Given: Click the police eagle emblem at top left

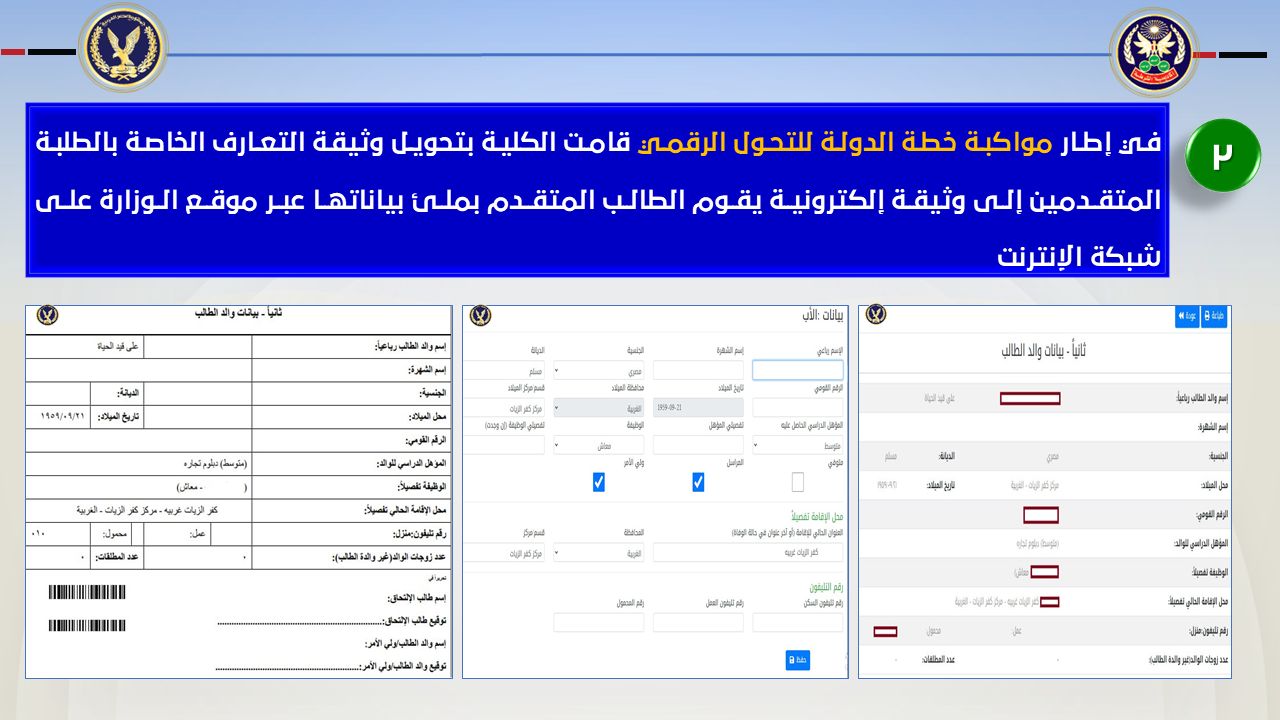Looking at the screenshot, I should [x=122, y=47].
